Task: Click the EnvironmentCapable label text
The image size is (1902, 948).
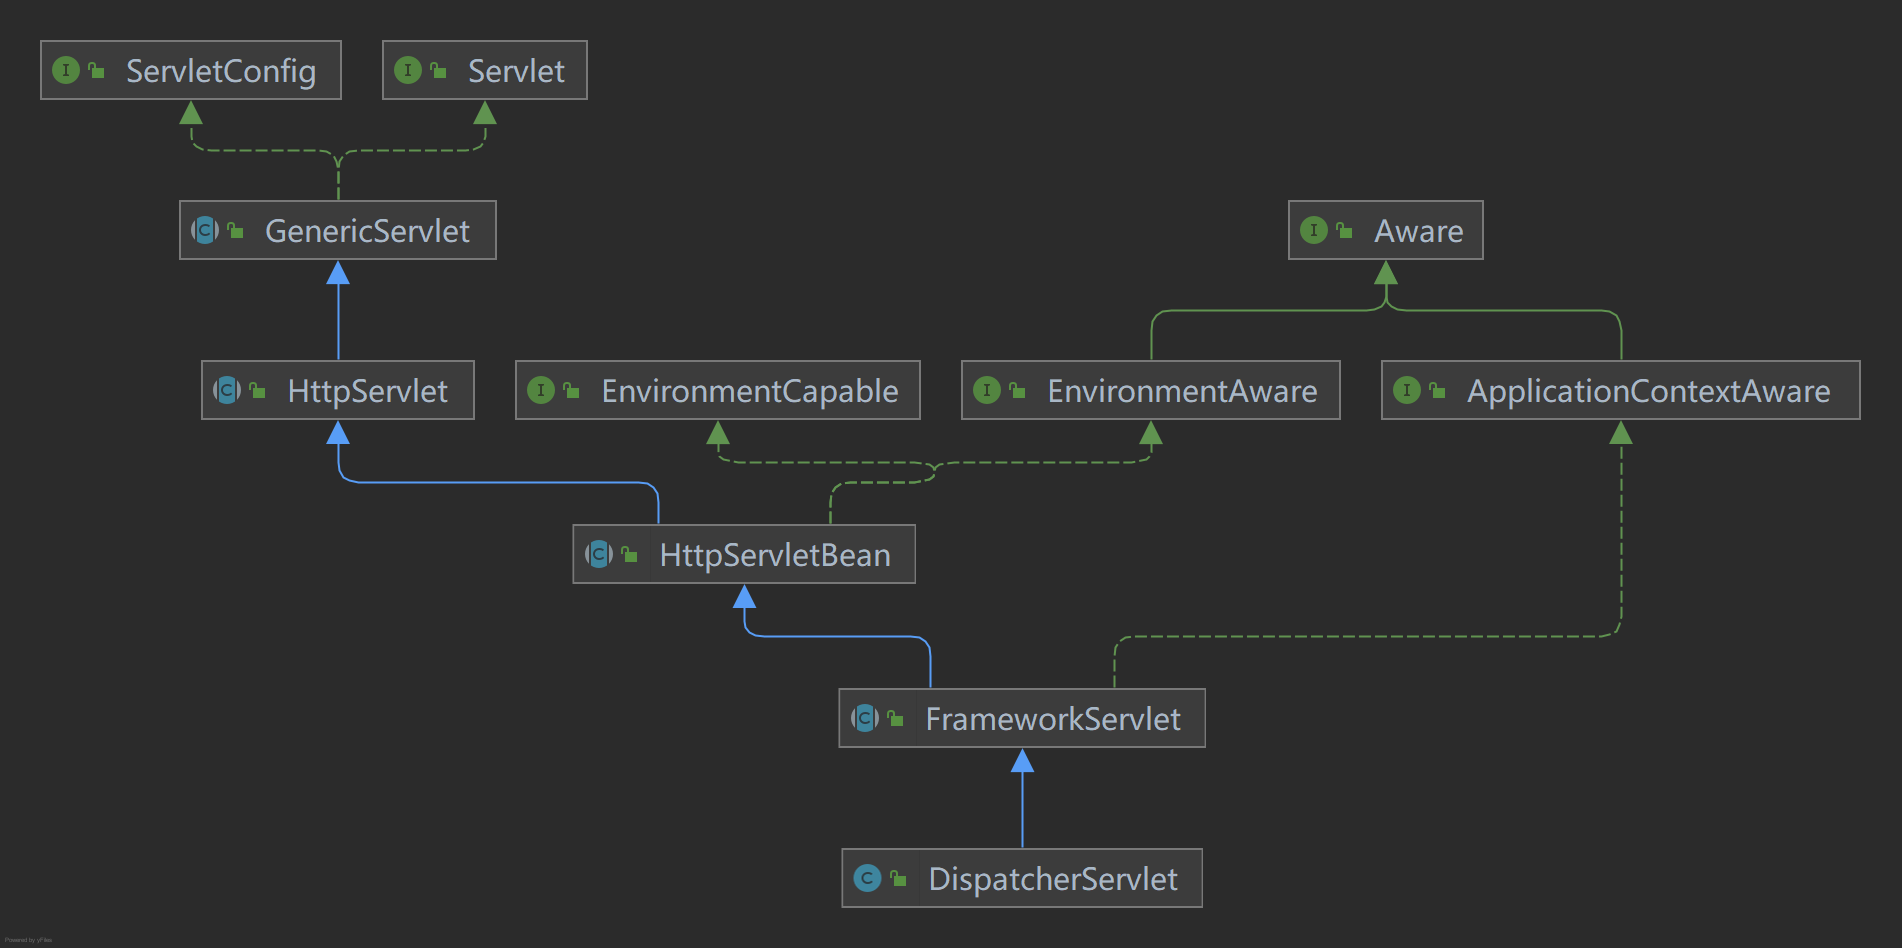Action: pyautogui.click(x=750, y=391)
